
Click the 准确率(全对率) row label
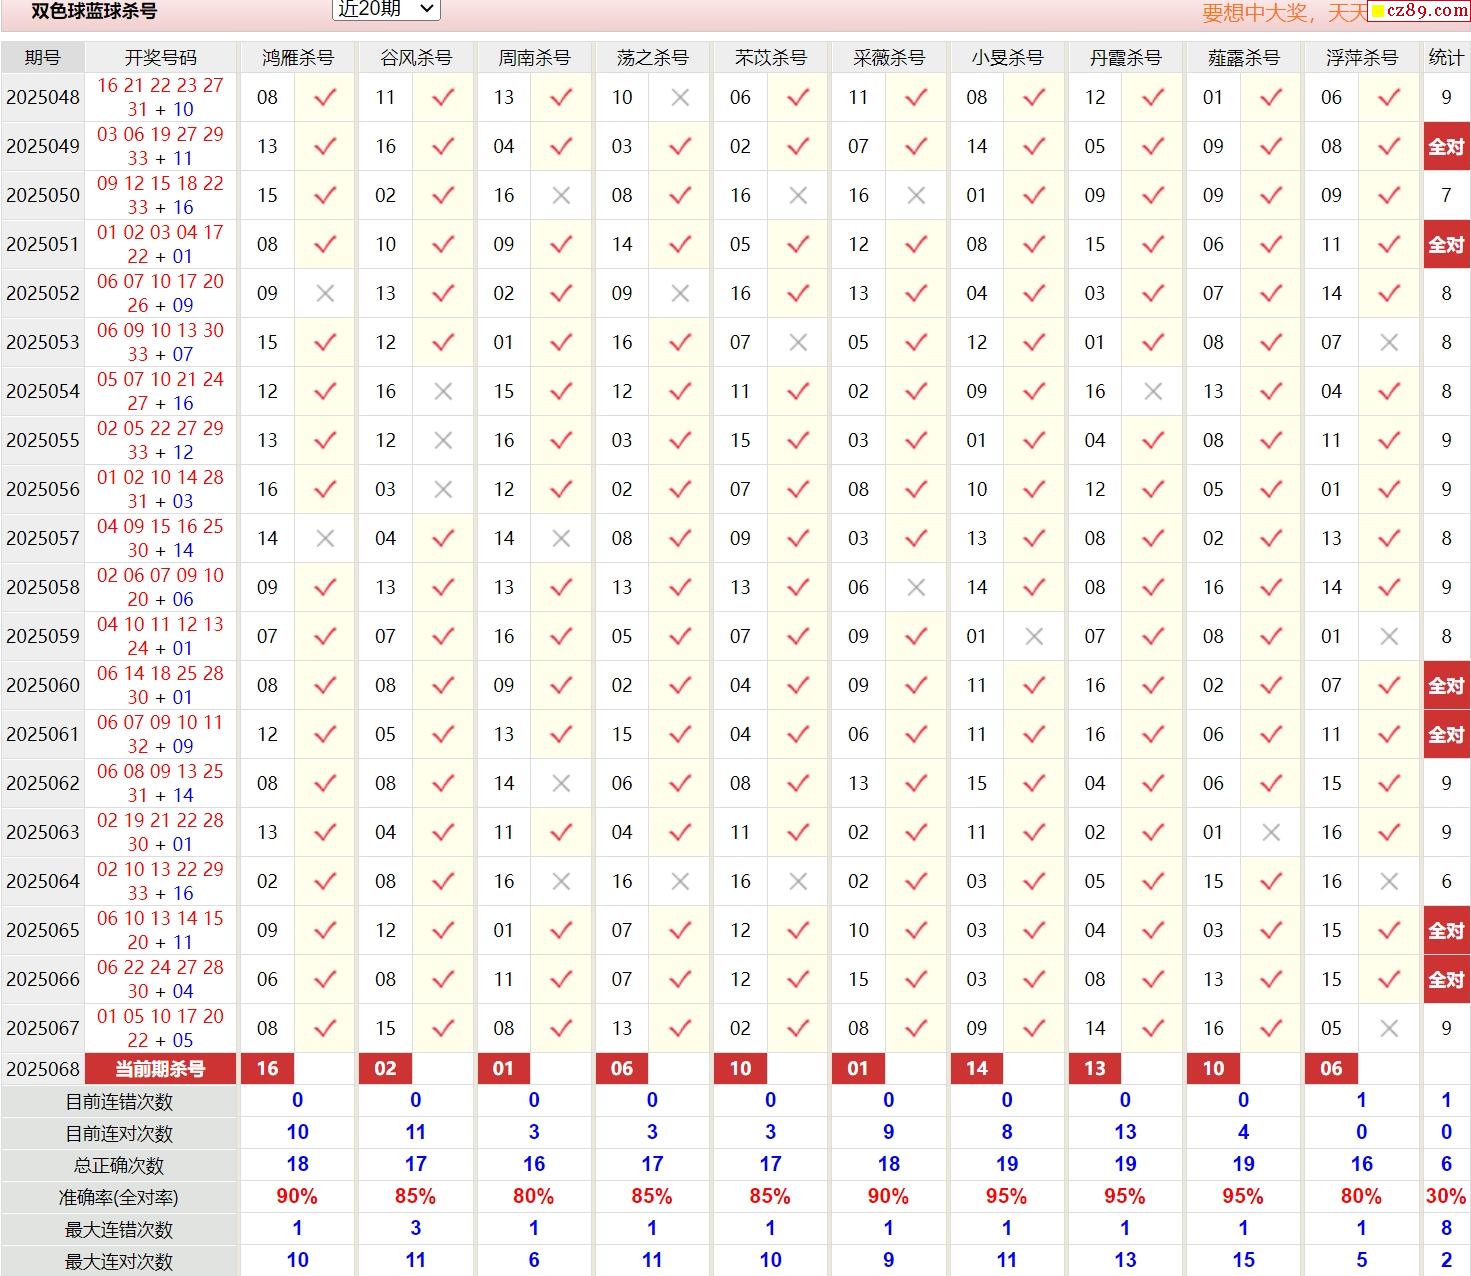point(119,1197)
